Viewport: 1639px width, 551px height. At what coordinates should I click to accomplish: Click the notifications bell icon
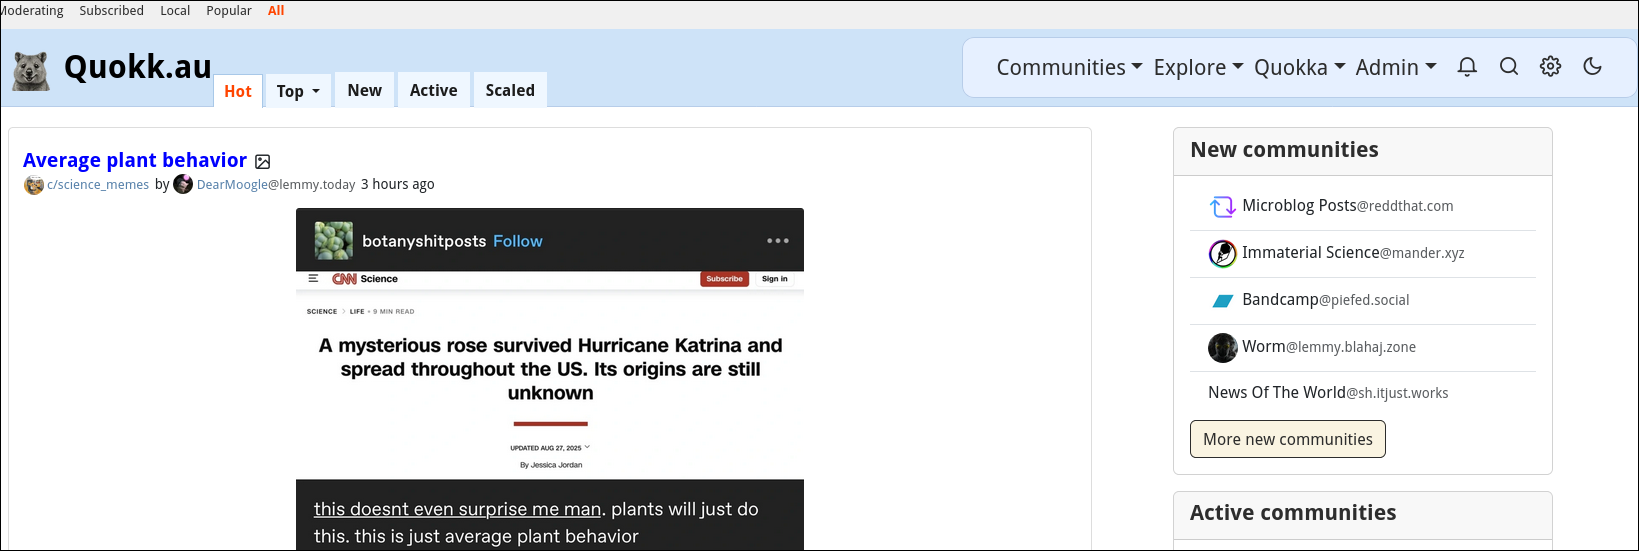[1467, 67]
